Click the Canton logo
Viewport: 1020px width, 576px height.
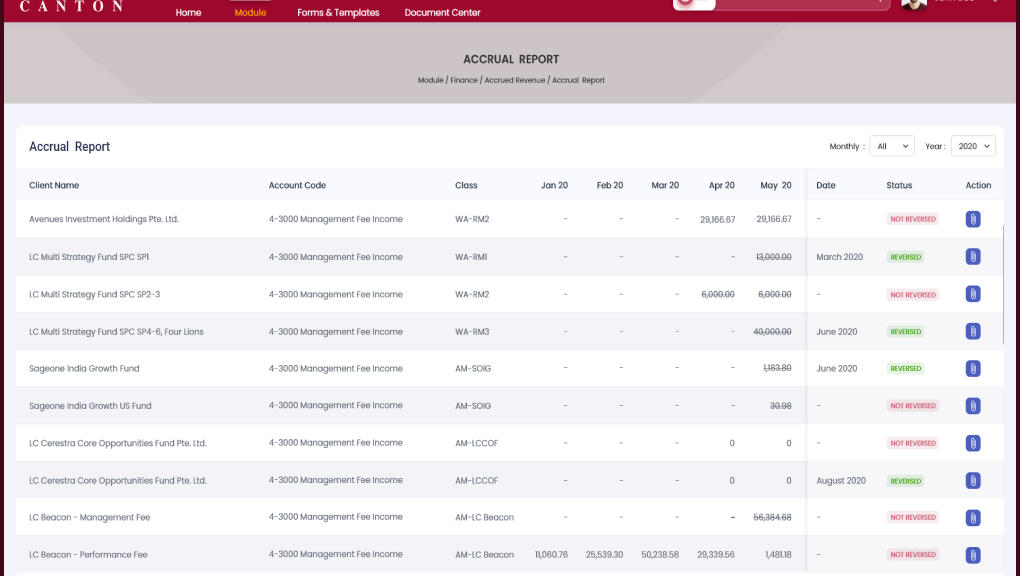point(72,7)
